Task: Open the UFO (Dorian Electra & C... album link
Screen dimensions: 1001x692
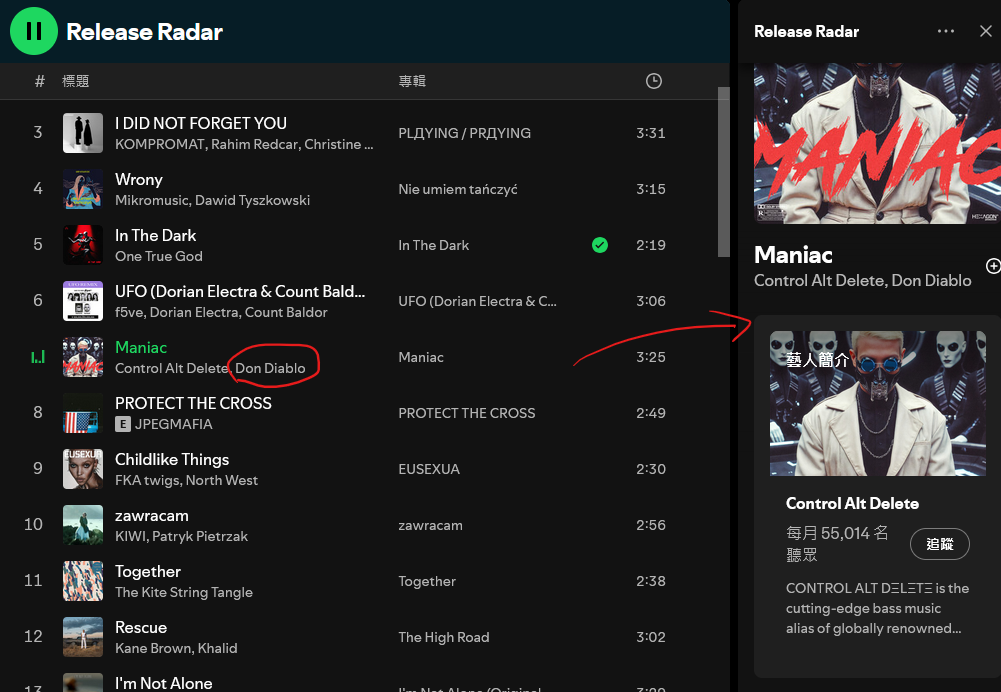Action: pos(477,301)
